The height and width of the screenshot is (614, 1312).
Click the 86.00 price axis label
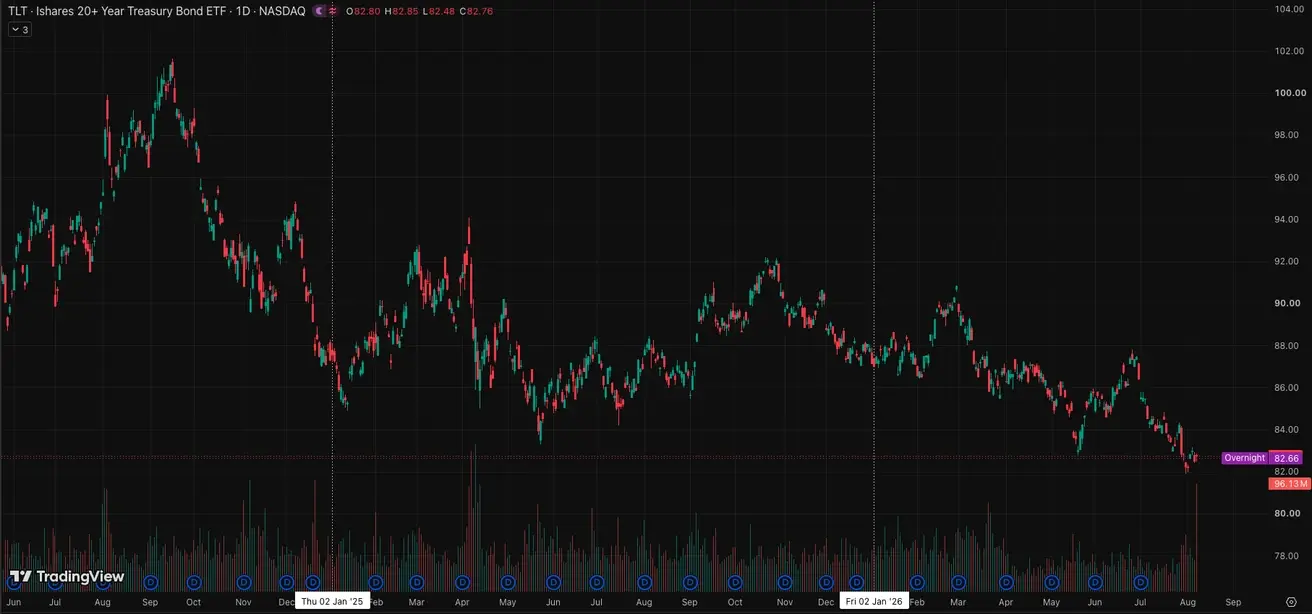pyautogui.click(x=1286, y=387)
